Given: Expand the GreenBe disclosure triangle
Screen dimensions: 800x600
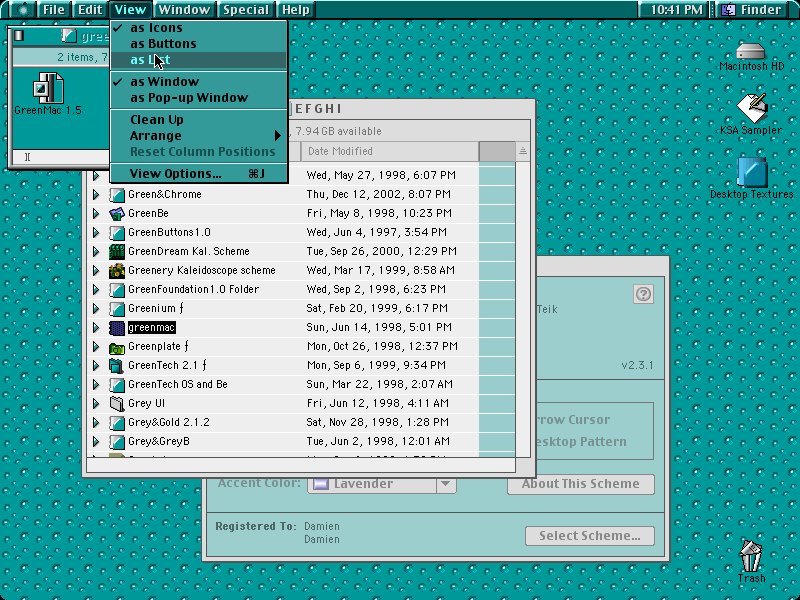Looking at the screenshot, I should [96, 213].
